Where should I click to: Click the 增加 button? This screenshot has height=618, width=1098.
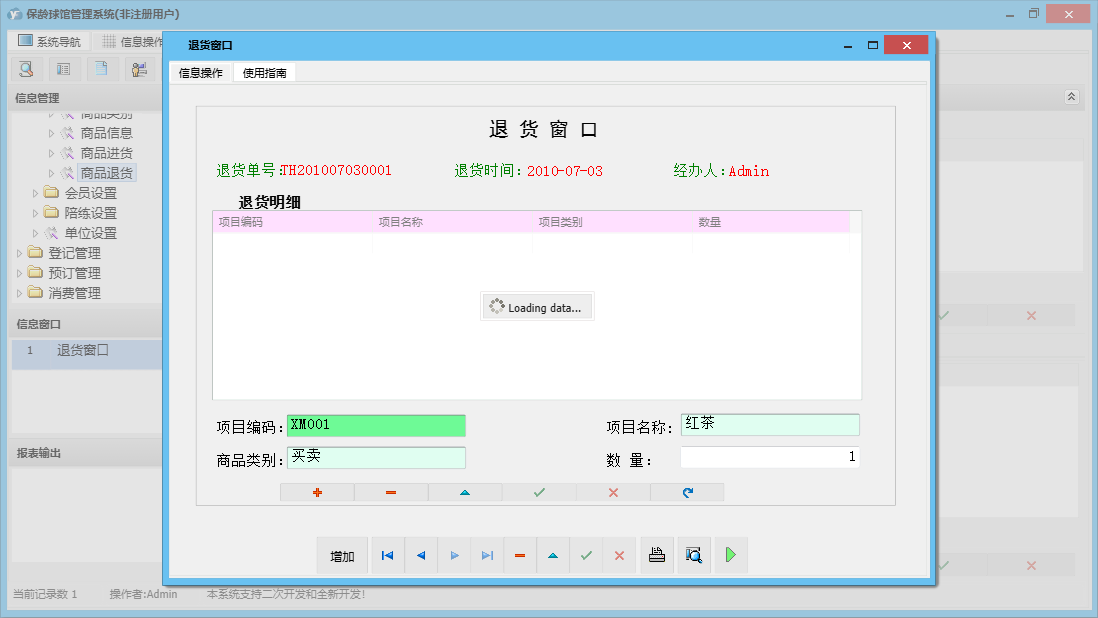[342, 555]
